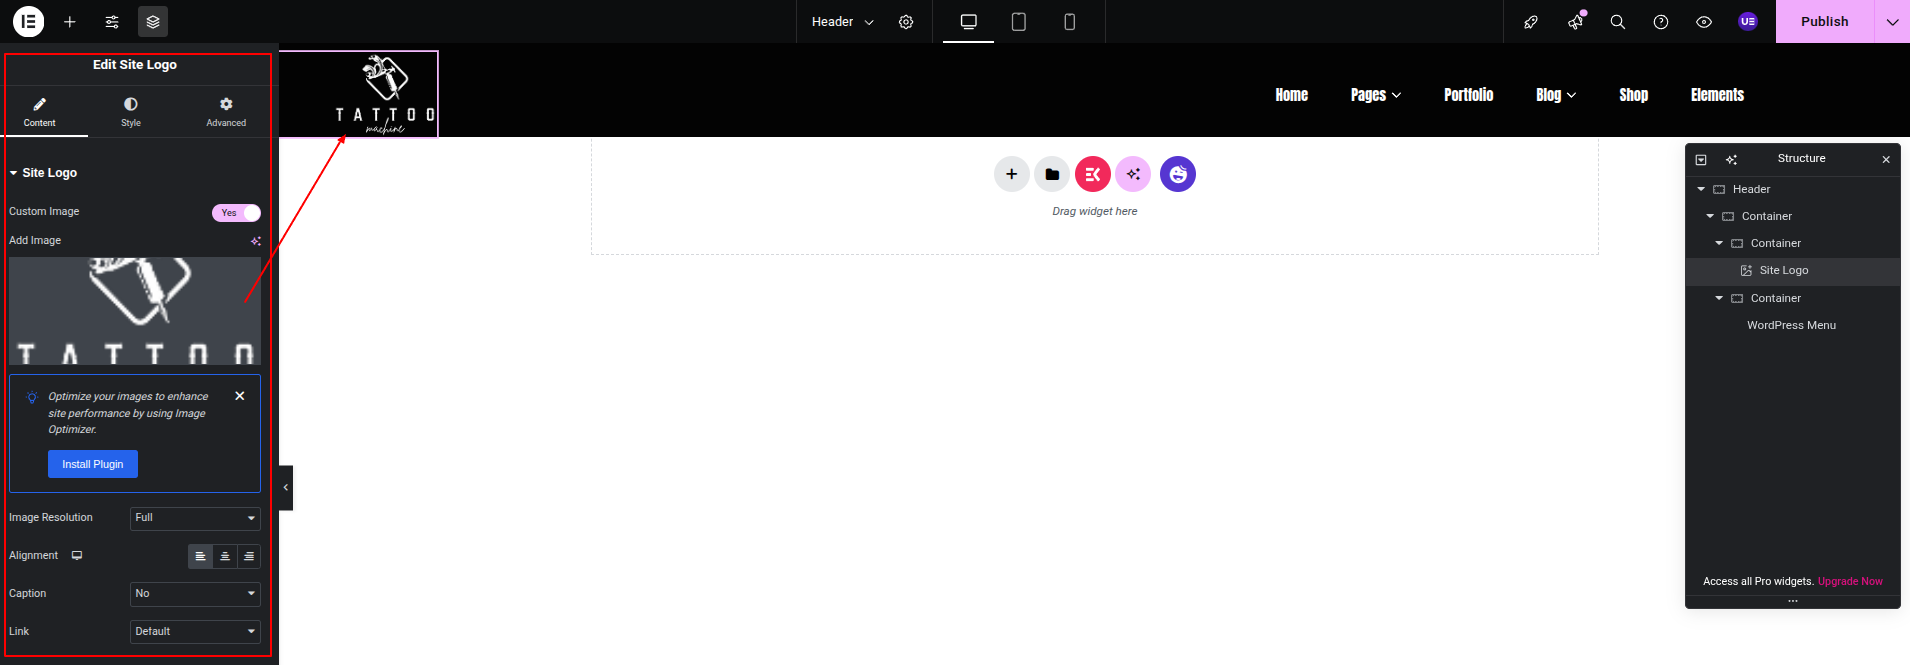The width and height of the screenshot is (1910, 665).
Task: Open Site Settings sliders icon
Action: point(112,21)
